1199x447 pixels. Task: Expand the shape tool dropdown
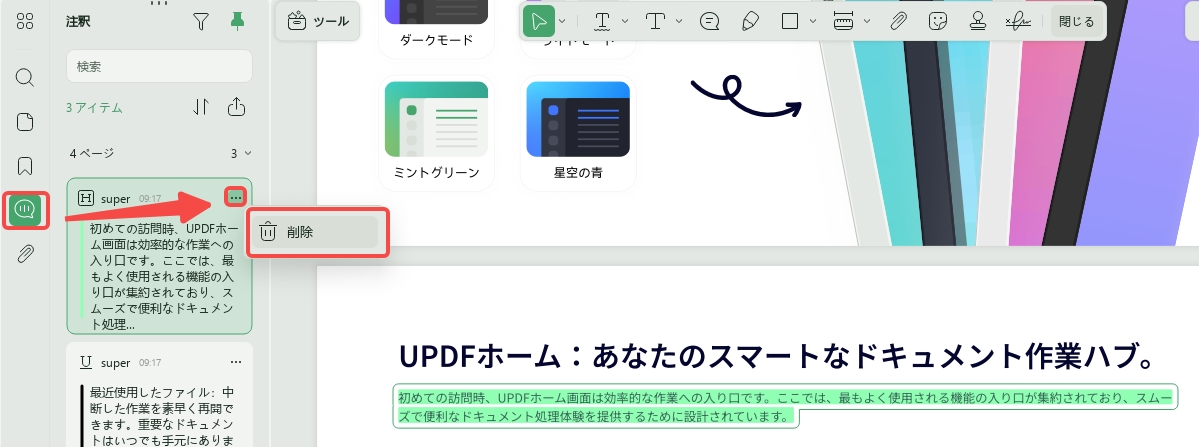[813, 21]
